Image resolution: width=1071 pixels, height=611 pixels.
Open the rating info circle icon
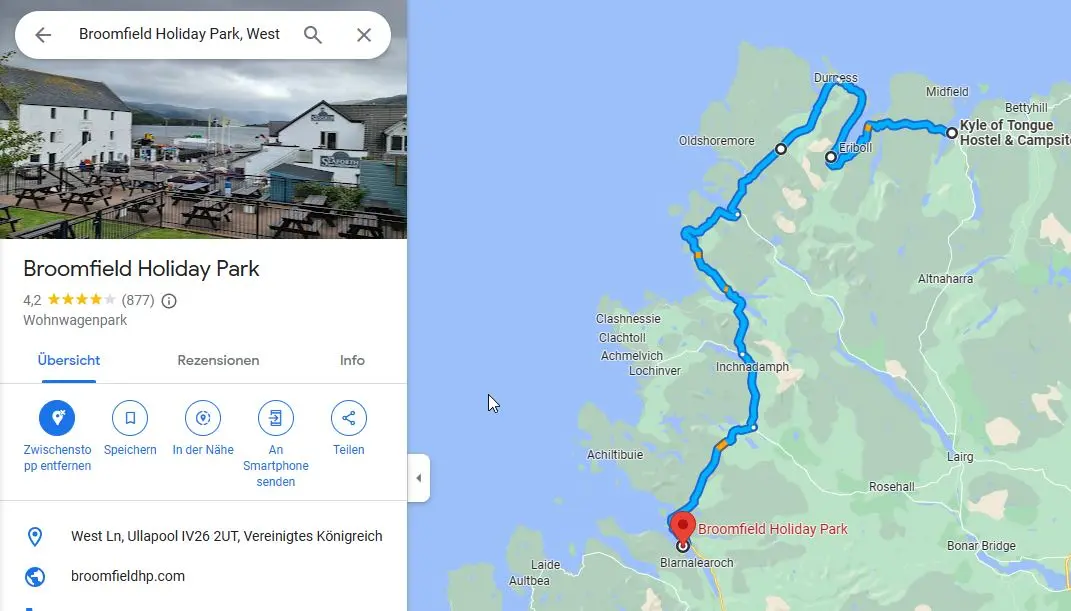[x=169, y=300]
